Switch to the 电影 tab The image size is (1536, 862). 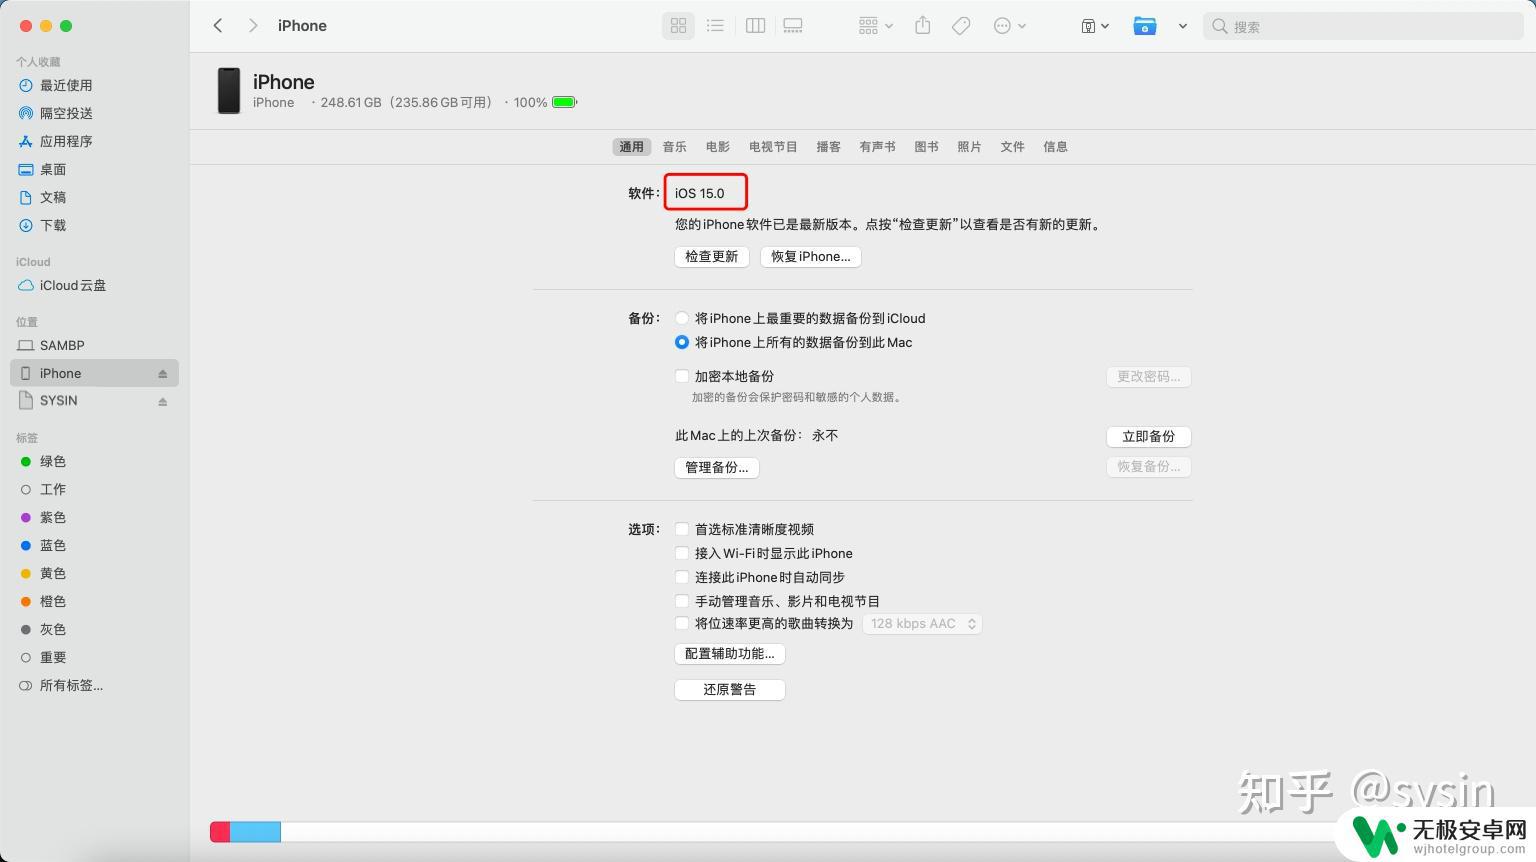click(717, 147)
